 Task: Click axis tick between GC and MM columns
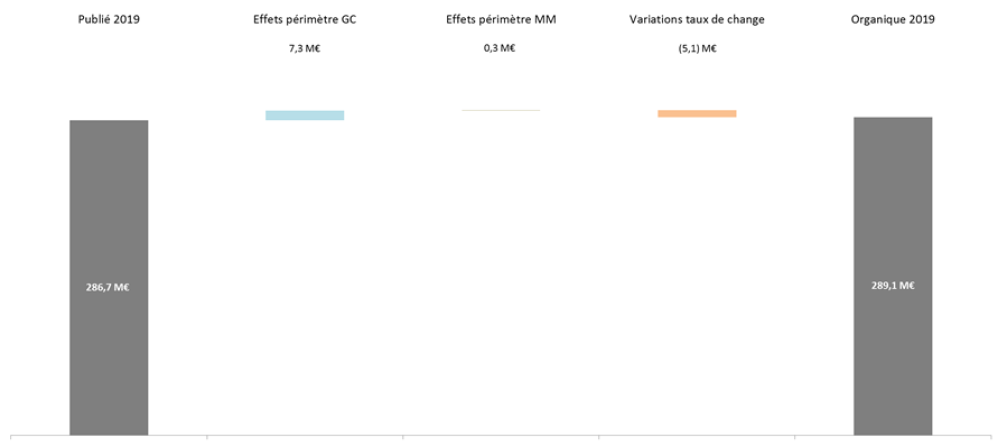pos(403,438)
